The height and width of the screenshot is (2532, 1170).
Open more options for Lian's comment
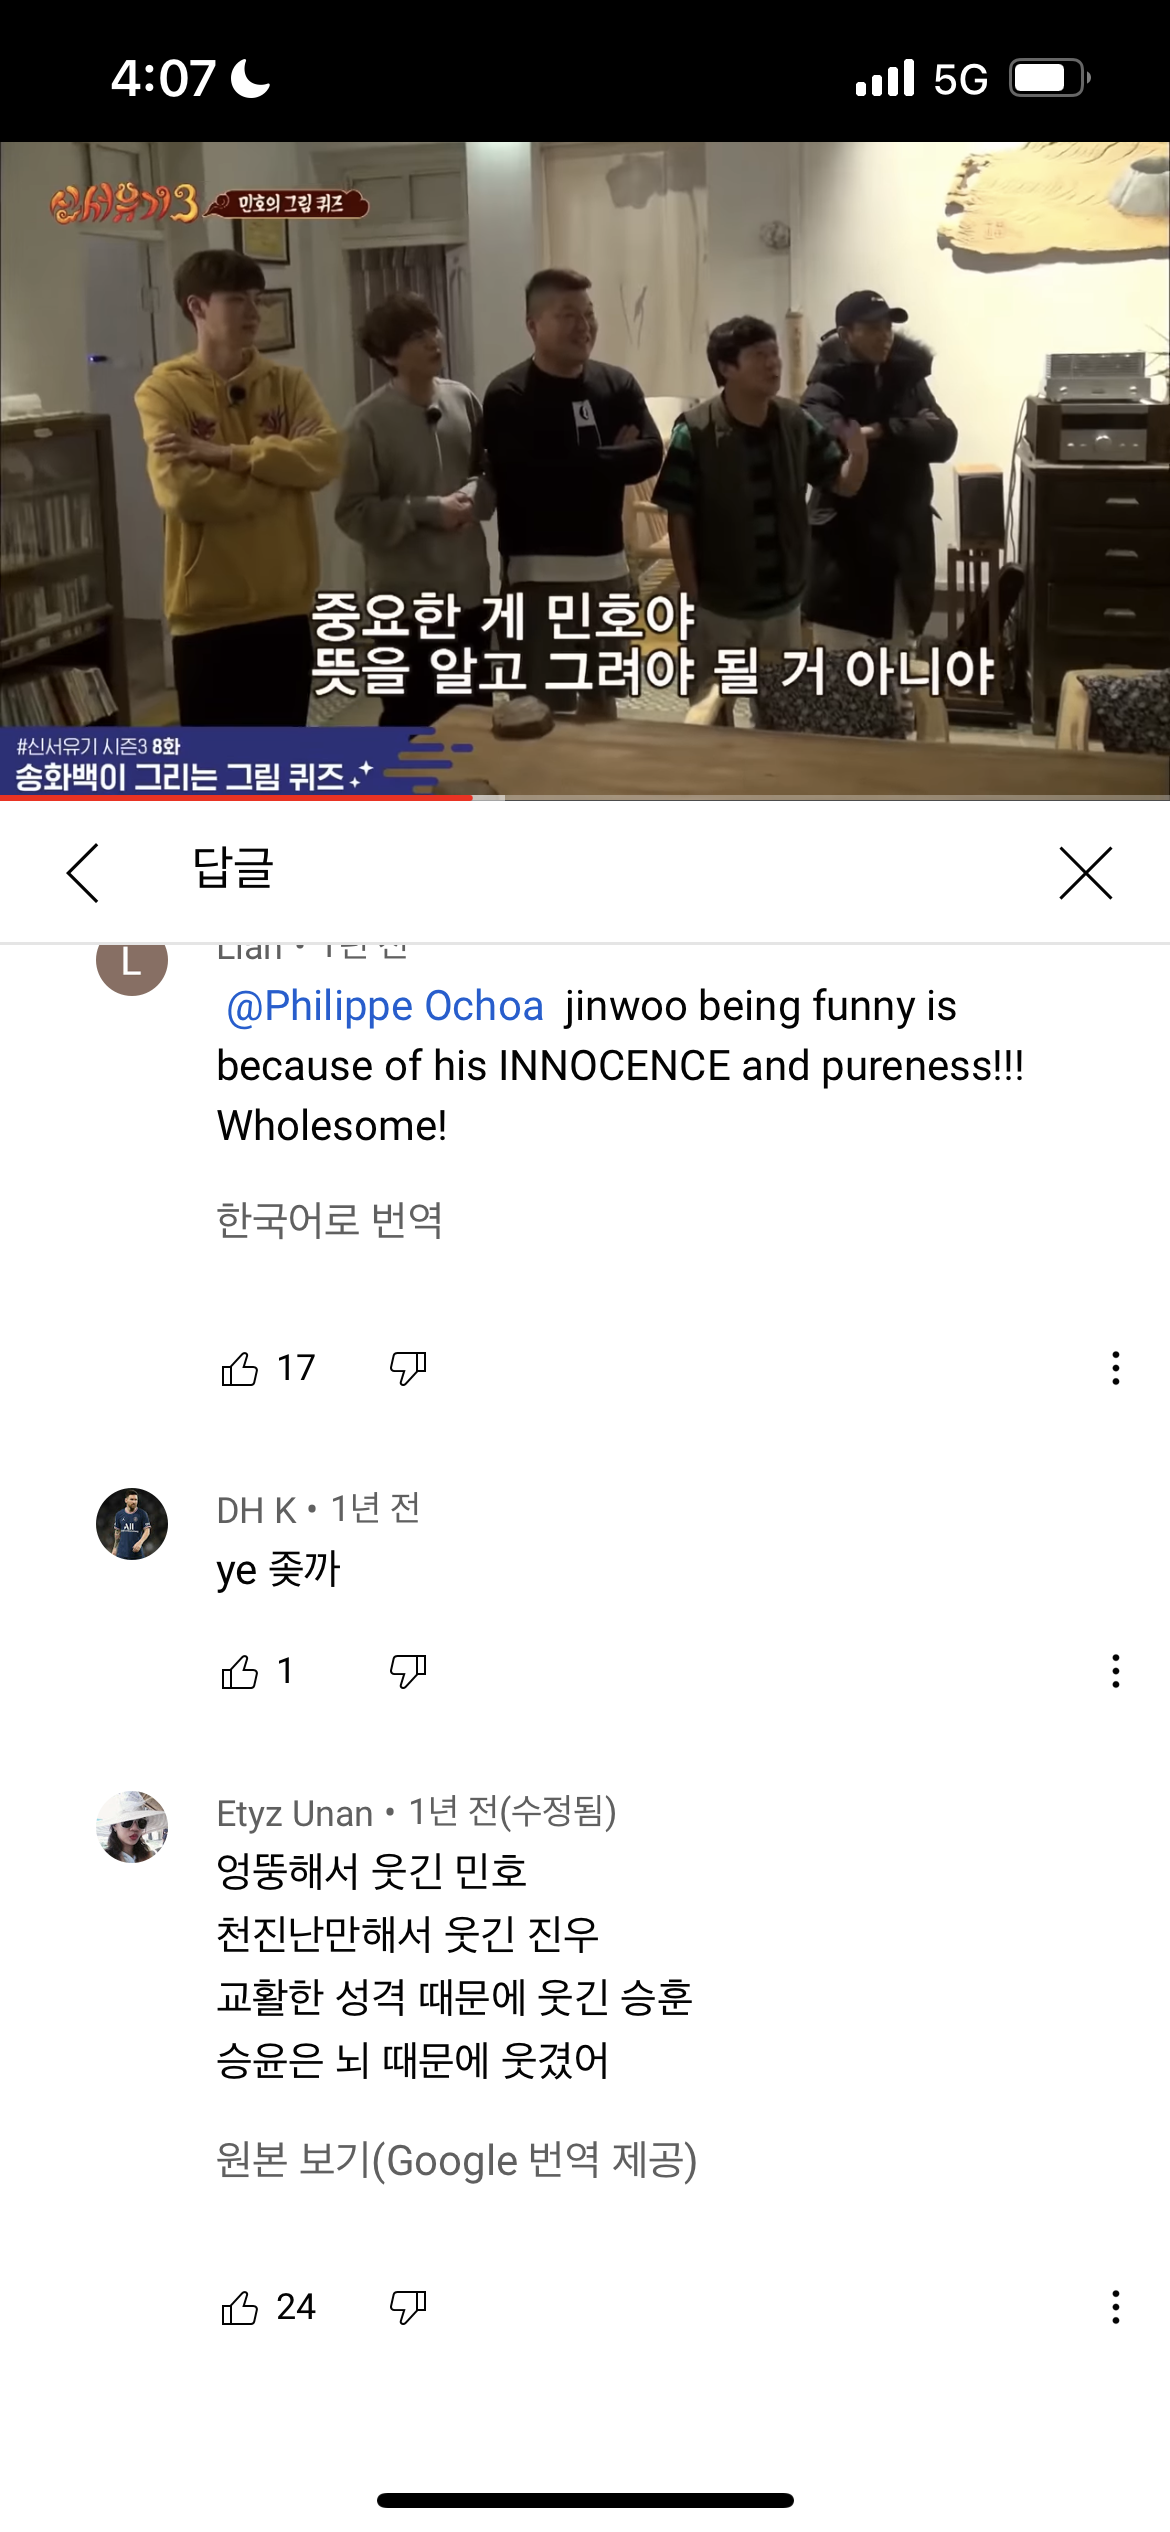coord(1115,1368)
